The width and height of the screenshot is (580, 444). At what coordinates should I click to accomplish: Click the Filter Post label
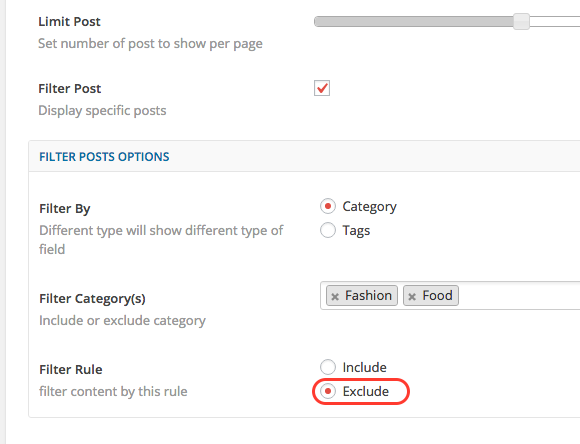[x=70, y=88]
